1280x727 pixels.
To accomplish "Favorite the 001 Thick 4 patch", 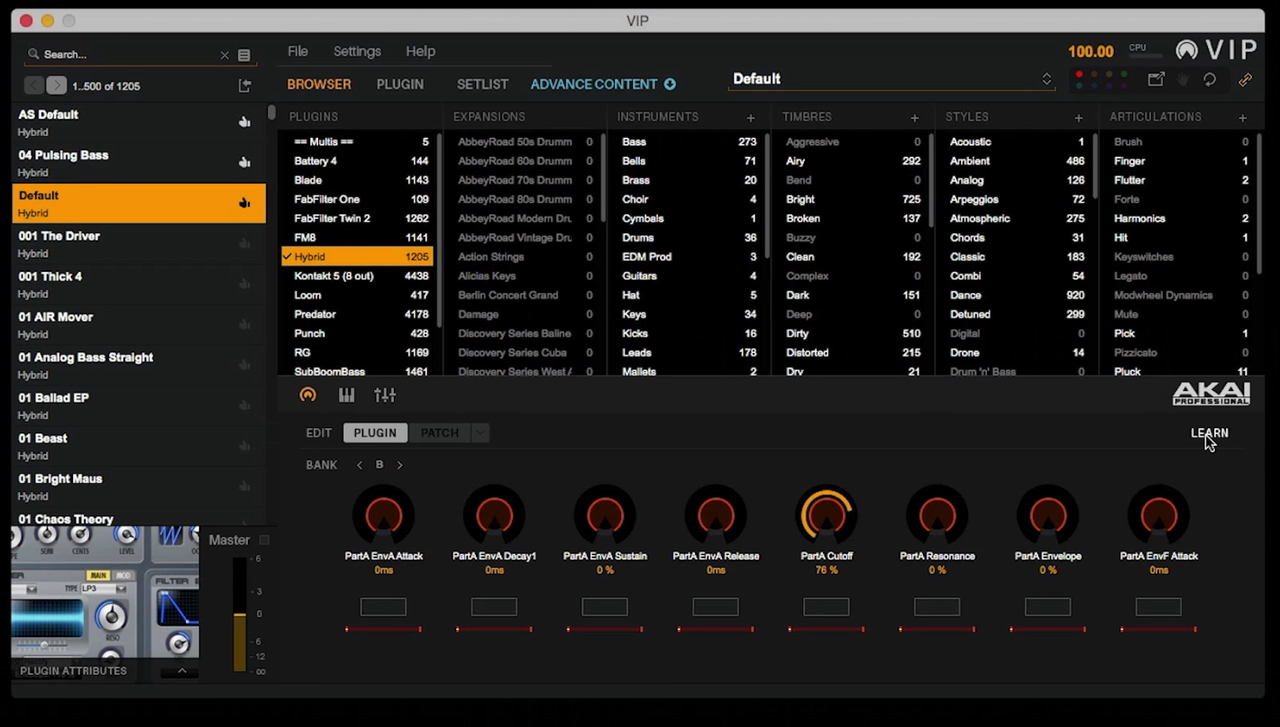I will click(244, 284).
